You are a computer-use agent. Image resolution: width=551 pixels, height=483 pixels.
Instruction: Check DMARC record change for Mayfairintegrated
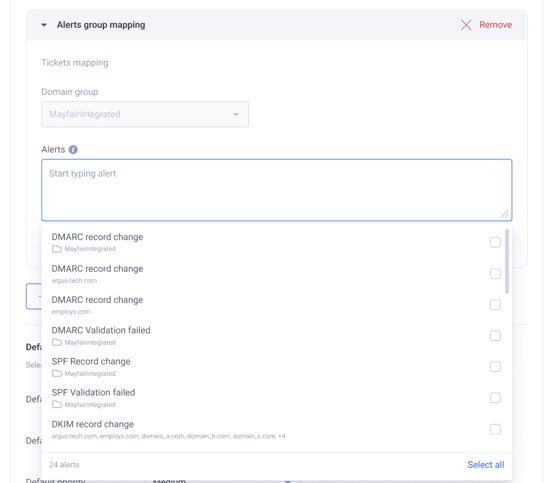coord(495,242)
